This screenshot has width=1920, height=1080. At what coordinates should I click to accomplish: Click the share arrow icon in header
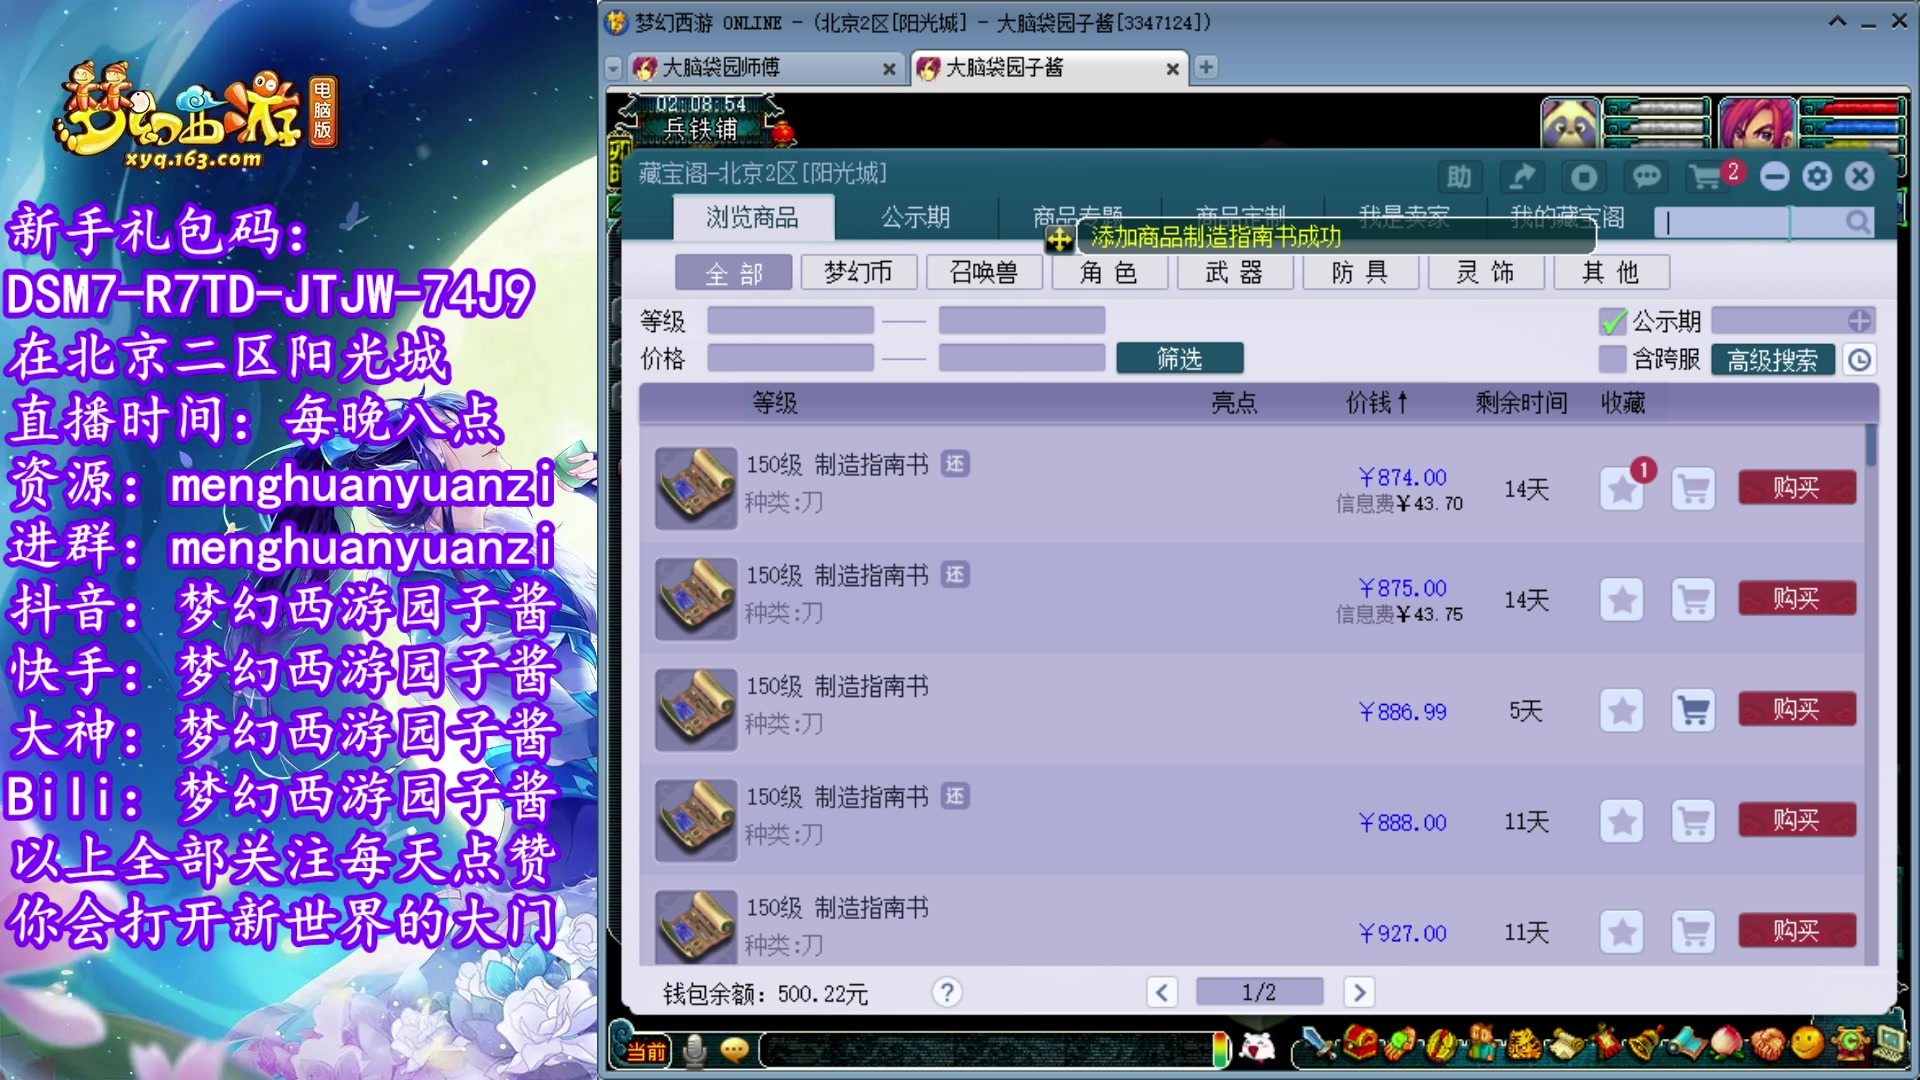(x=1522, y=177)
